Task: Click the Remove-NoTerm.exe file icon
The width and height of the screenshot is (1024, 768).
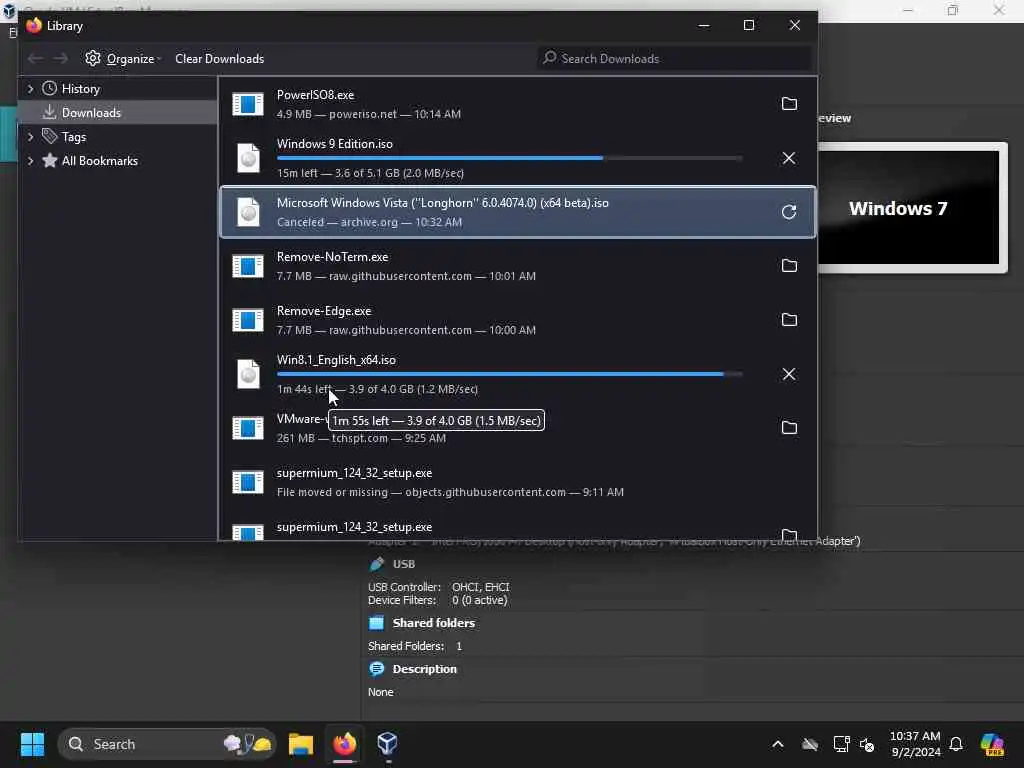Action: pos(248,266)
